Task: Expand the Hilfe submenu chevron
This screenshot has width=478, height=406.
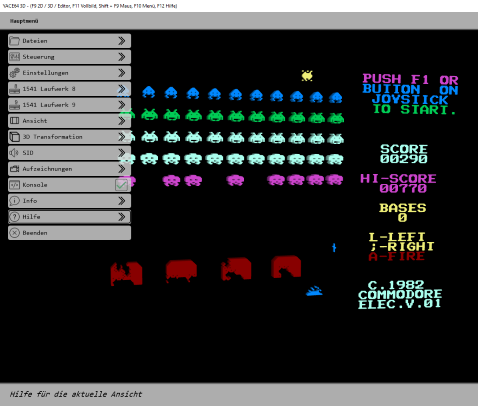Action: 122,217
